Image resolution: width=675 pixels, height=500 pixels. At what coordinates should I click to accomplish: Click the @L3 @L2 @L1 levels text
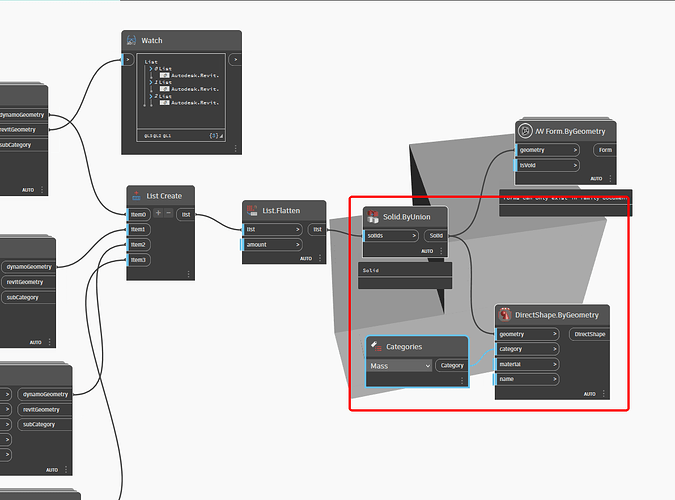[158, 136]
